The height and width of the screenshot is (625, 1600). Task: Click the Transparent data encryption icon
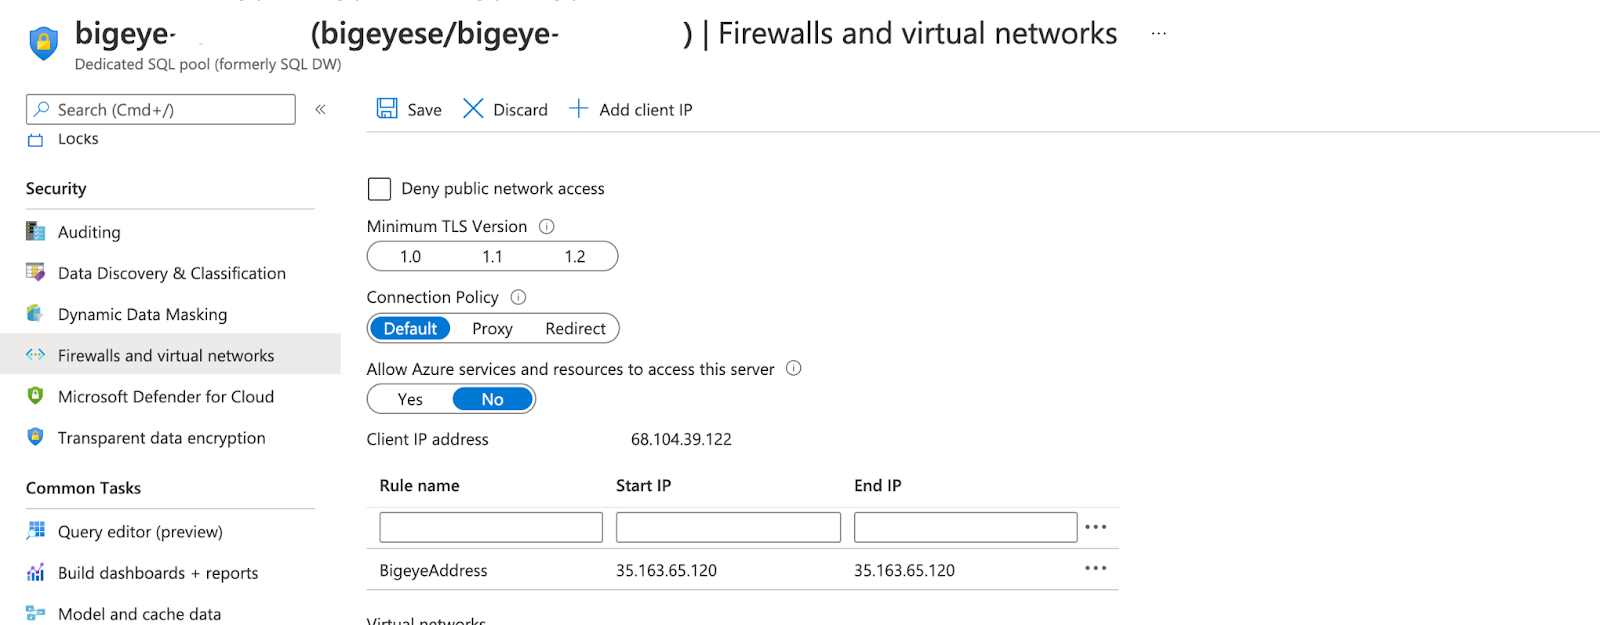(x=36, y=437)
